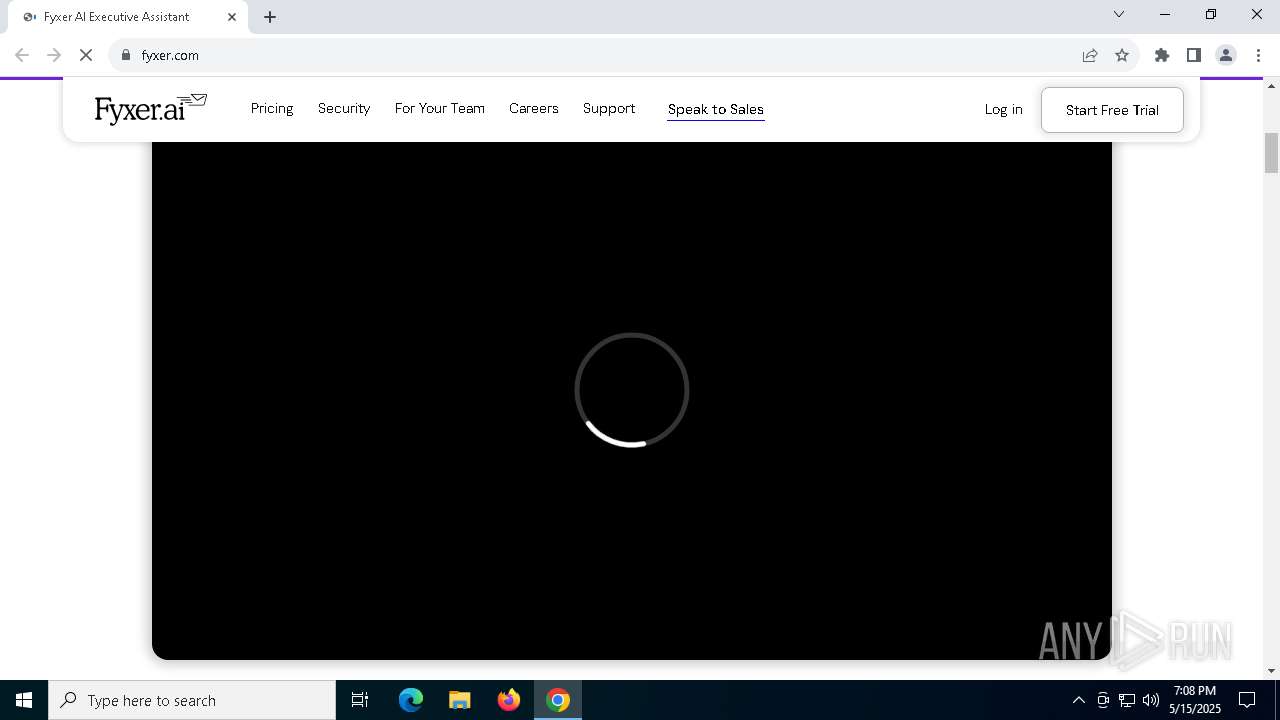The width and height of the screenshot is (1280, 720).
Task: Open the Pricing page
Action: point(272,108)
